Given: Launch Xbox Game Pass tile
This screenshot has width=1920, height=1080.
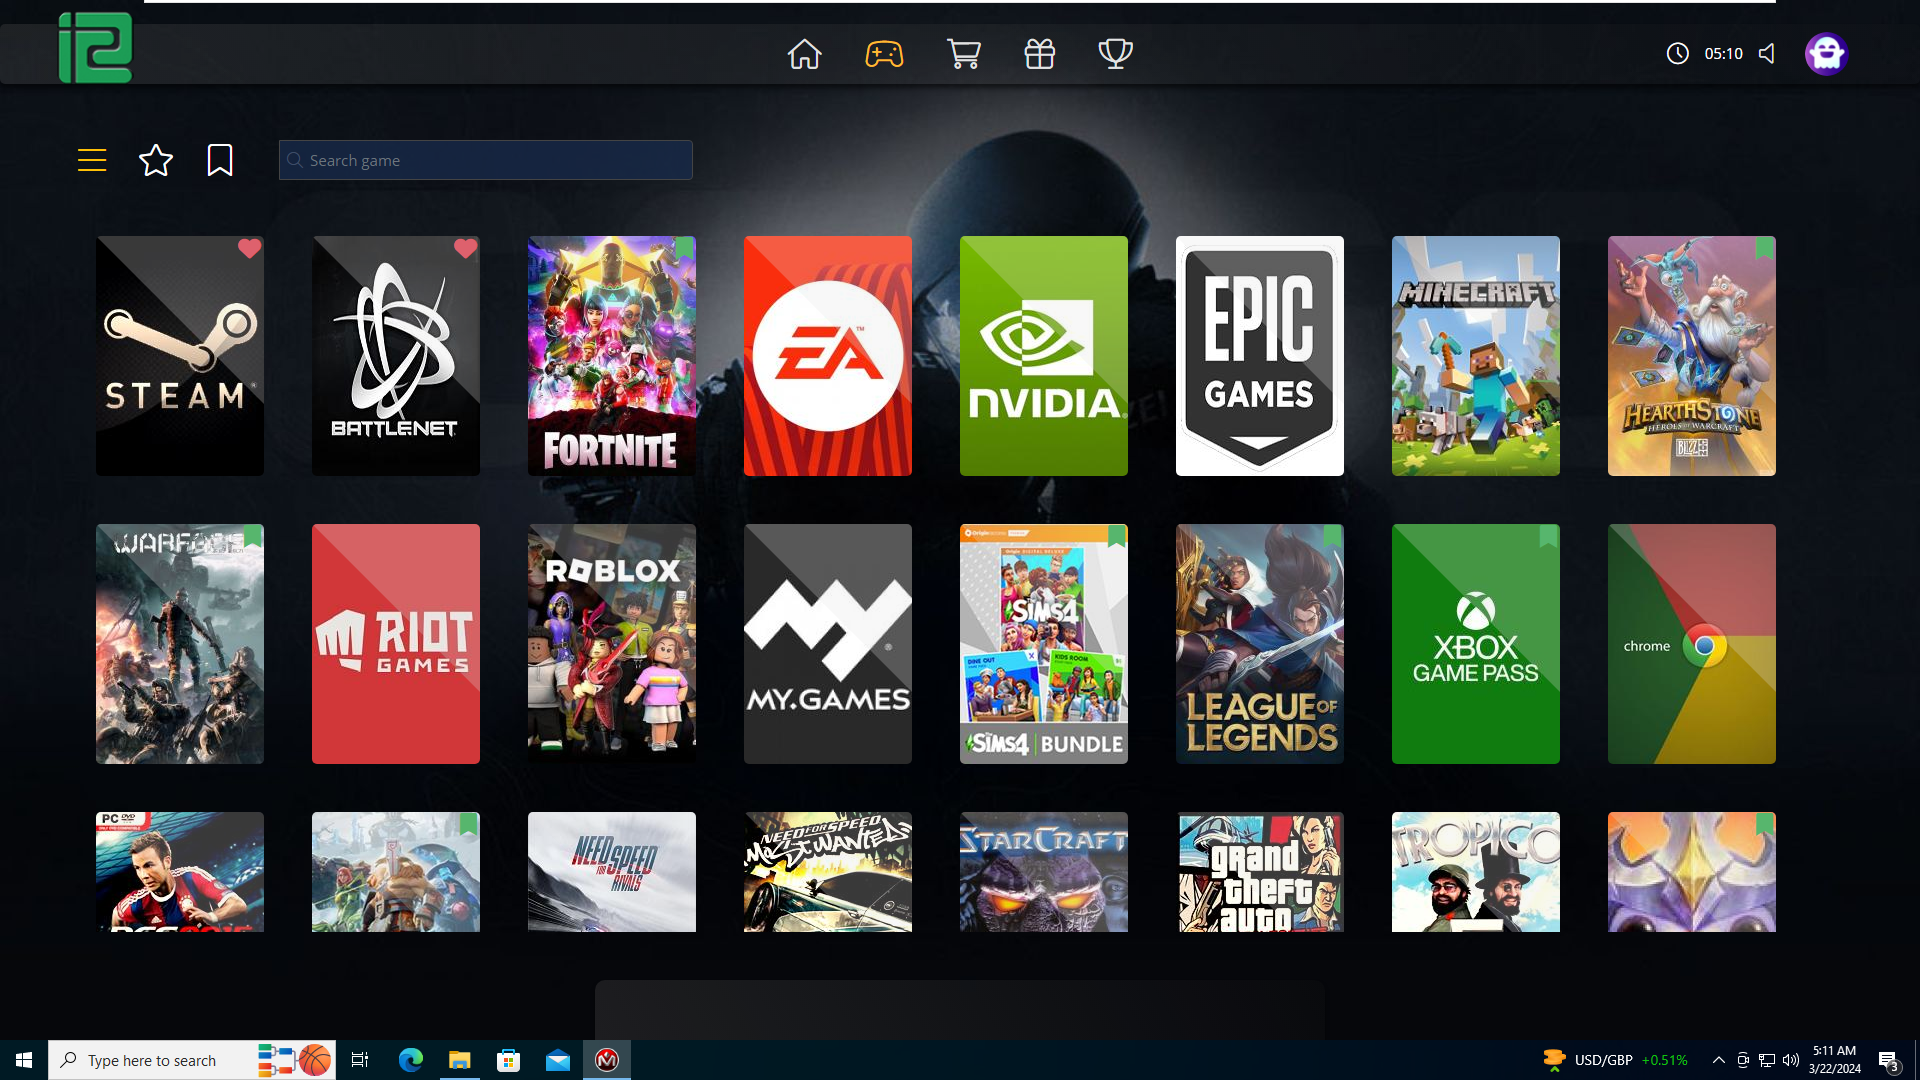Looking at the screenshot, I should (1475, 644).
